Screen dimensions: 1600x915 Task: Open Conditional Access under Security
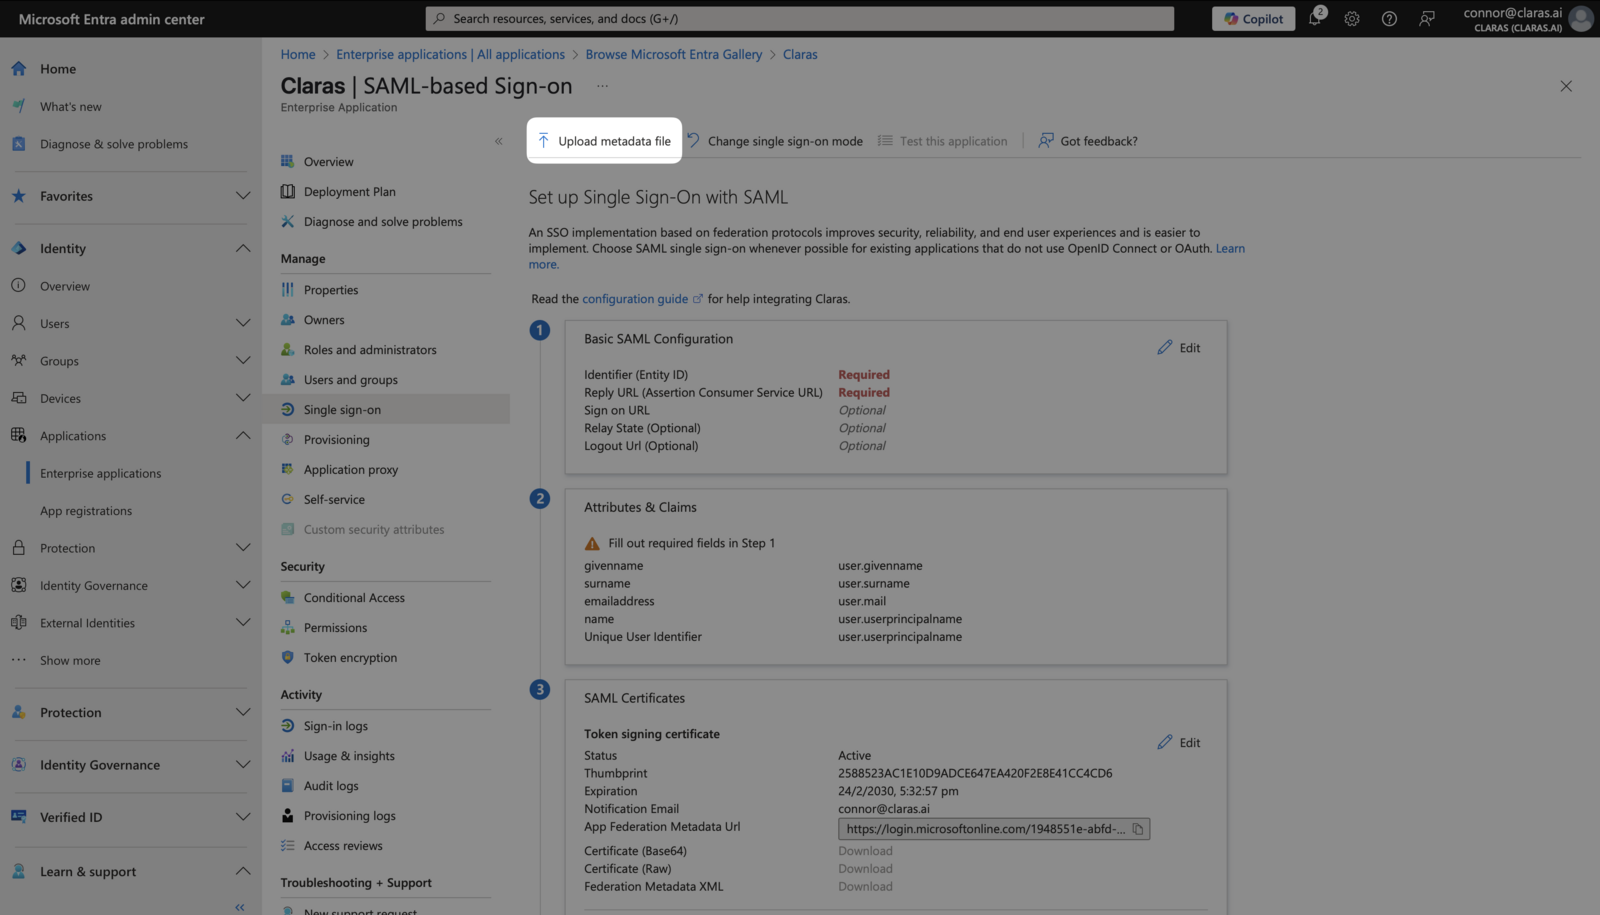(354, 598)
